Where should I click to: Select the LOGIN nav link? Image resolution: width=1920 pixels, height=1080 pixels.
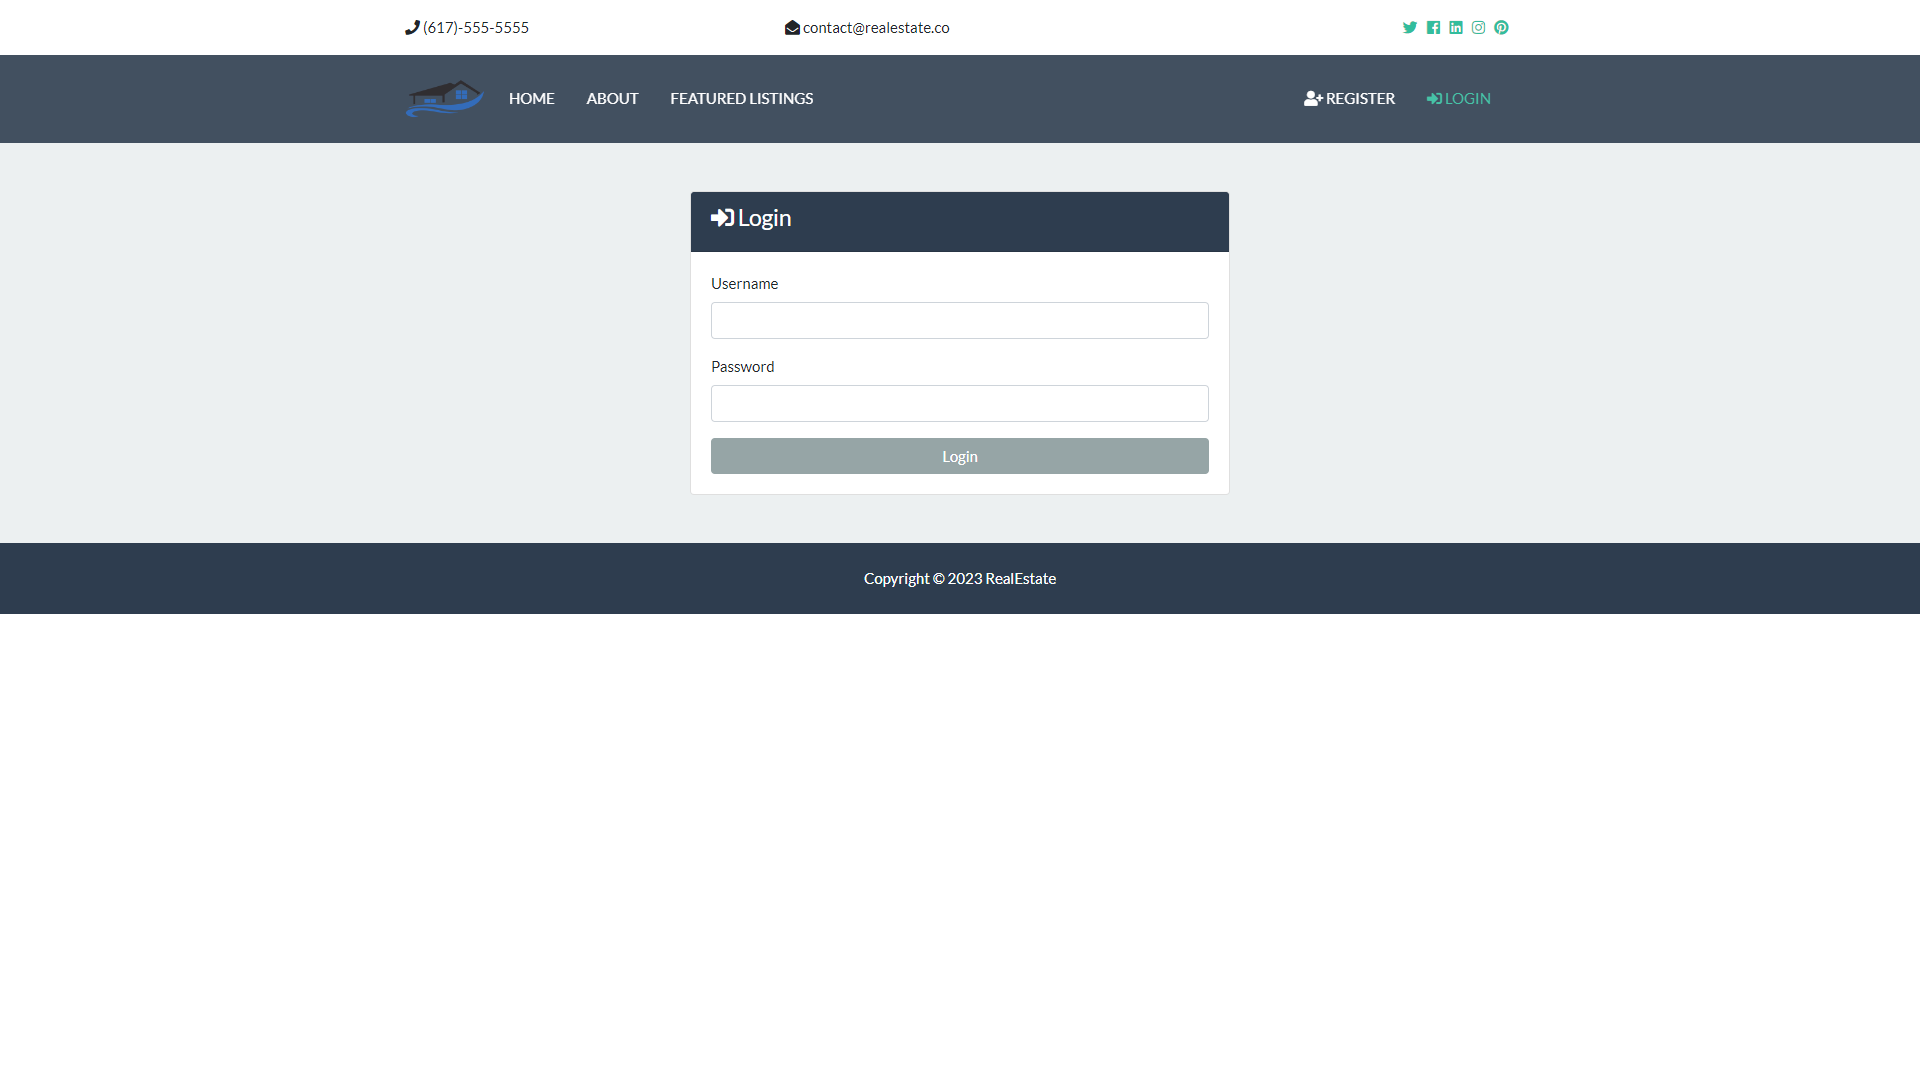(x=1467, y=98)
